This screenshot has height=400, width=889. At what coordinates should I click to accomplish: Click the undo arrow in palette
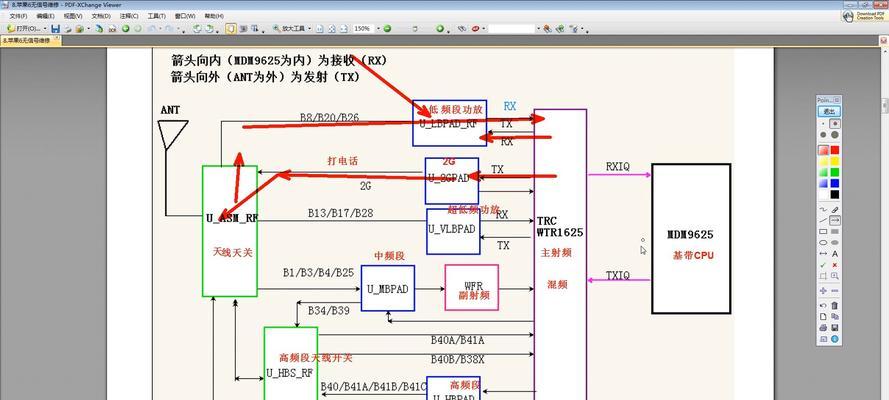pos(823,305)
